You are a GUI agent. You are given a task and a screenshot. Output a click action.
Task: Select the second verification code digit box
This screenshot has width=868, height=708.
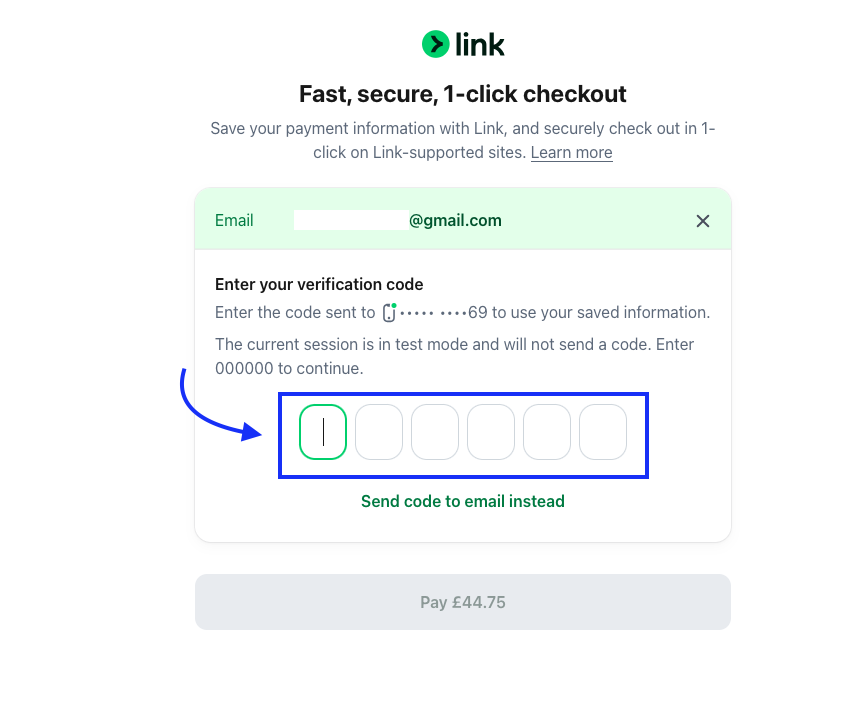[x=379, y=432]
